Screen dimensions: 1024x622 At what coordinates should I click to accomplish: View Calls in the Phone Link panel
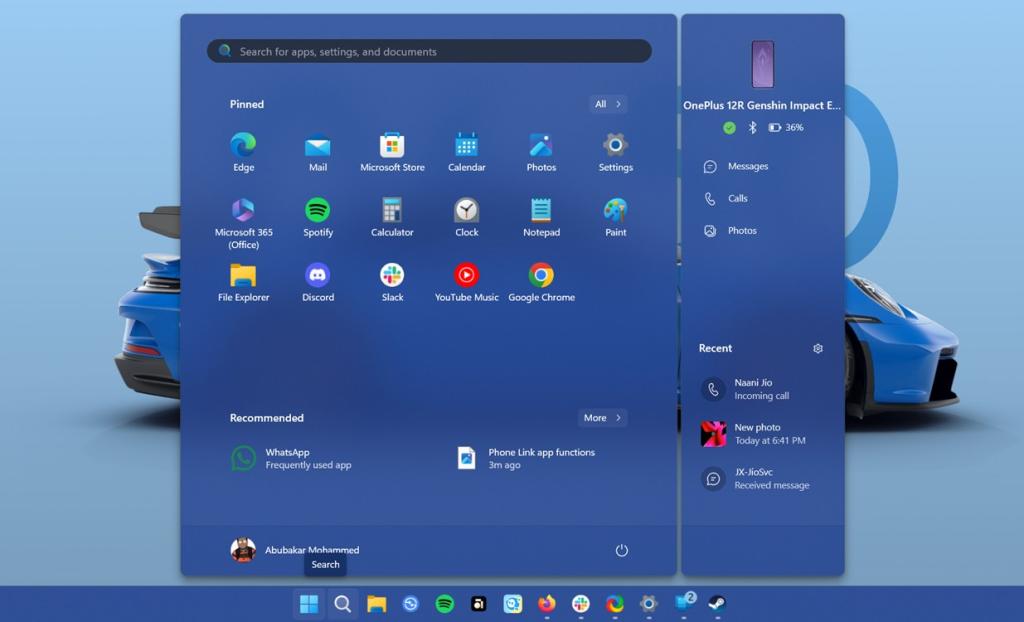pyautogui.click(x=731, y=198)
